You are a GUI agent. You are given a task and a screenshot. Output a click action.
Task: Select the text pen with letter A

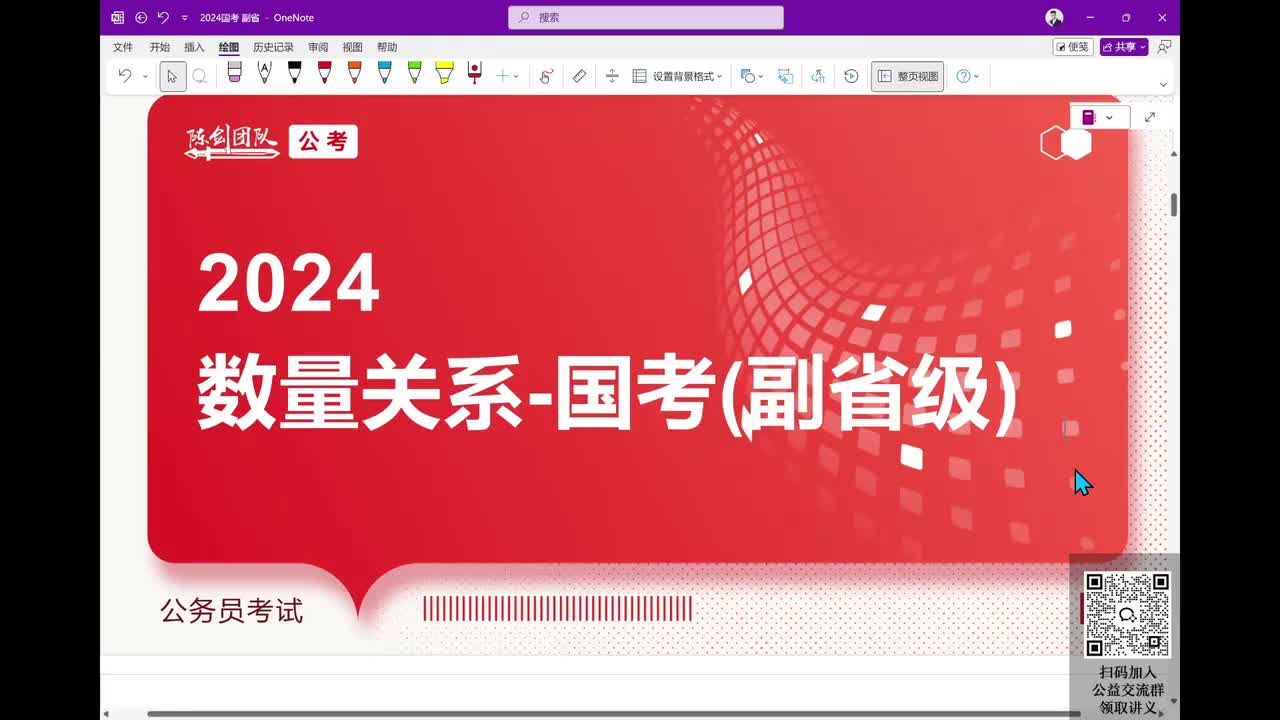(x=264, y=73)
